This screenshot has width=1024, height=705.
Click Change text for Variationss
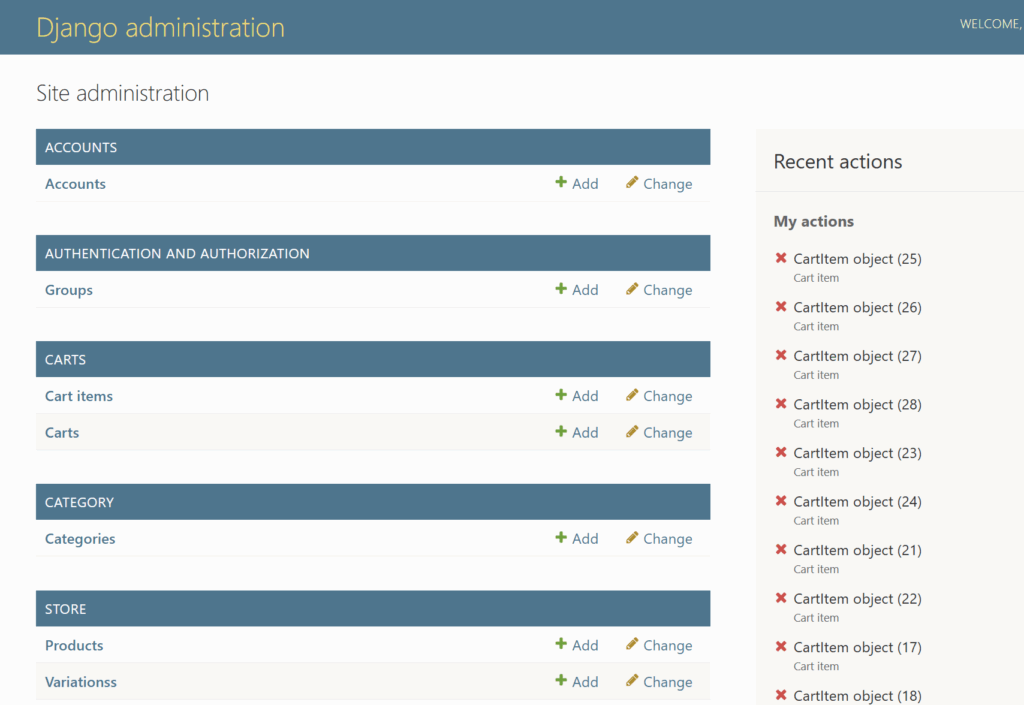(x=668, y=682)
